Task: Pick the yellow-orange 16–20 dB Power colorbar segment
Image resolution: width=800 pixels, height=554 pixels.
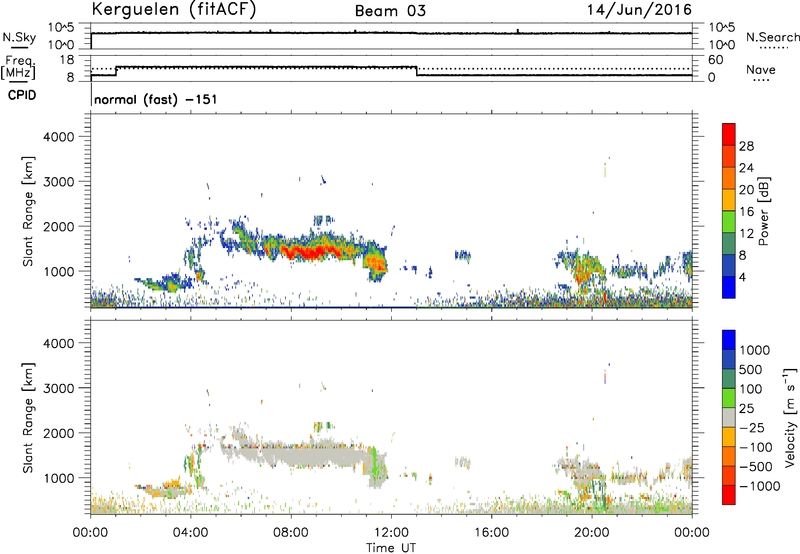Action: pyautogui.click(x=729, y=199)
